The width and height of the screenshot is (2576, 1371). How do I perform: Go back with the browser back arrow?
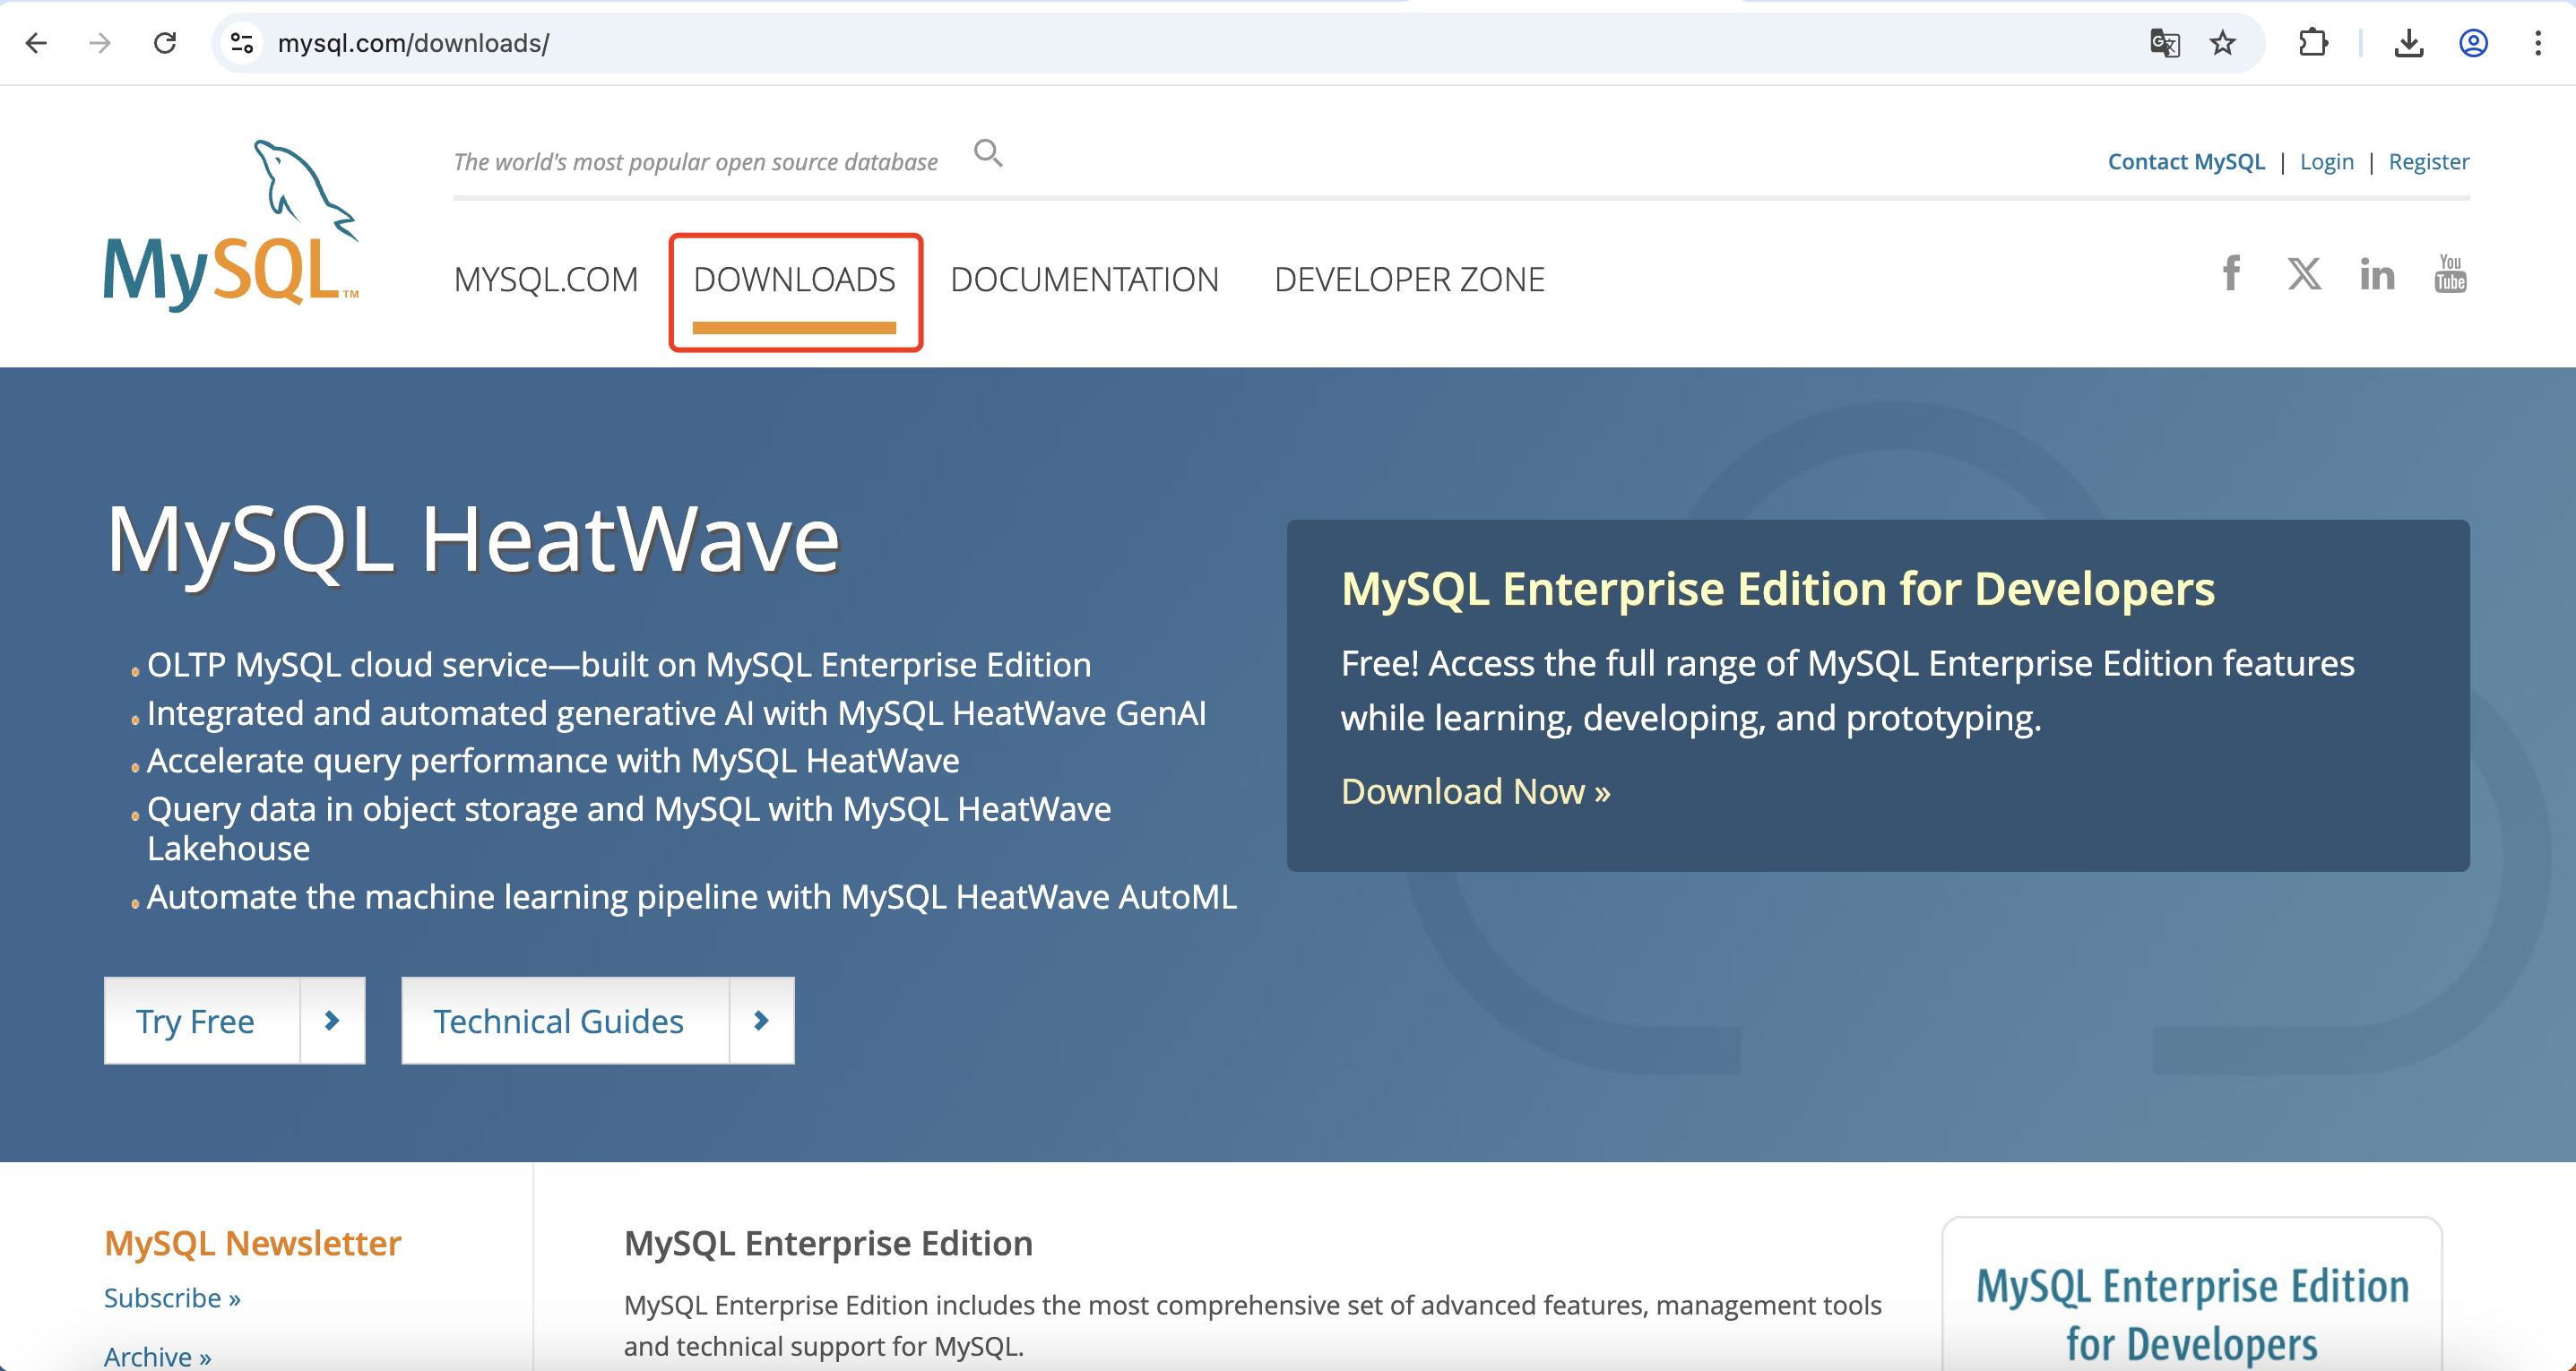click(36, 43)
